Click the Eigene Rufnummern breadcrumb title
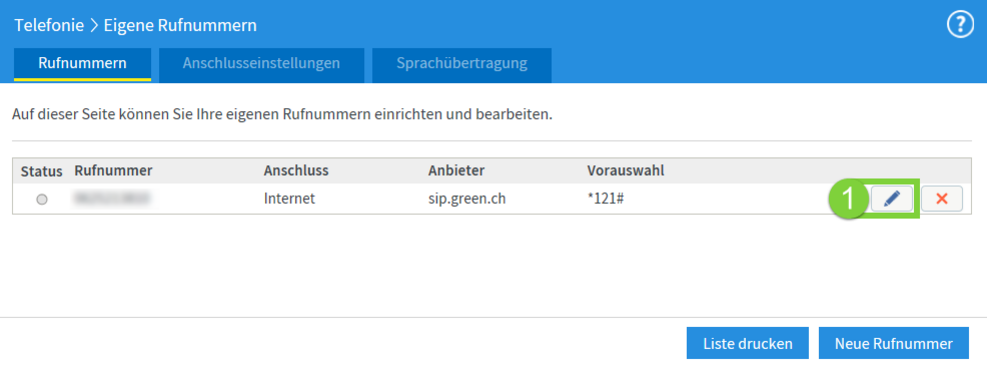 (180, 26)
